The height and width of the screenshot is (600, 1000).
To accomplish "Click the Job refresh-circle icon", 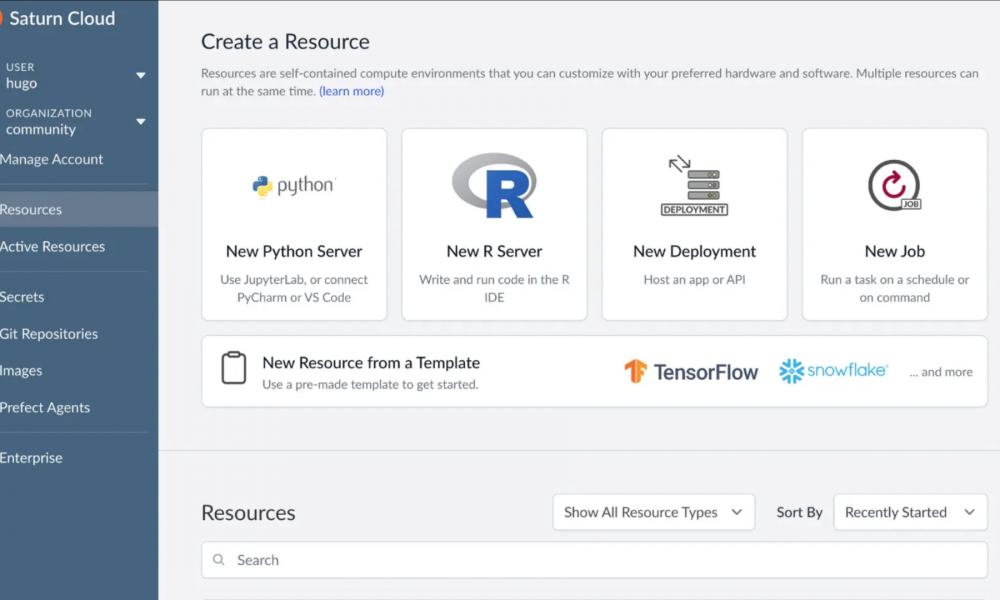I will click(895, 186).
